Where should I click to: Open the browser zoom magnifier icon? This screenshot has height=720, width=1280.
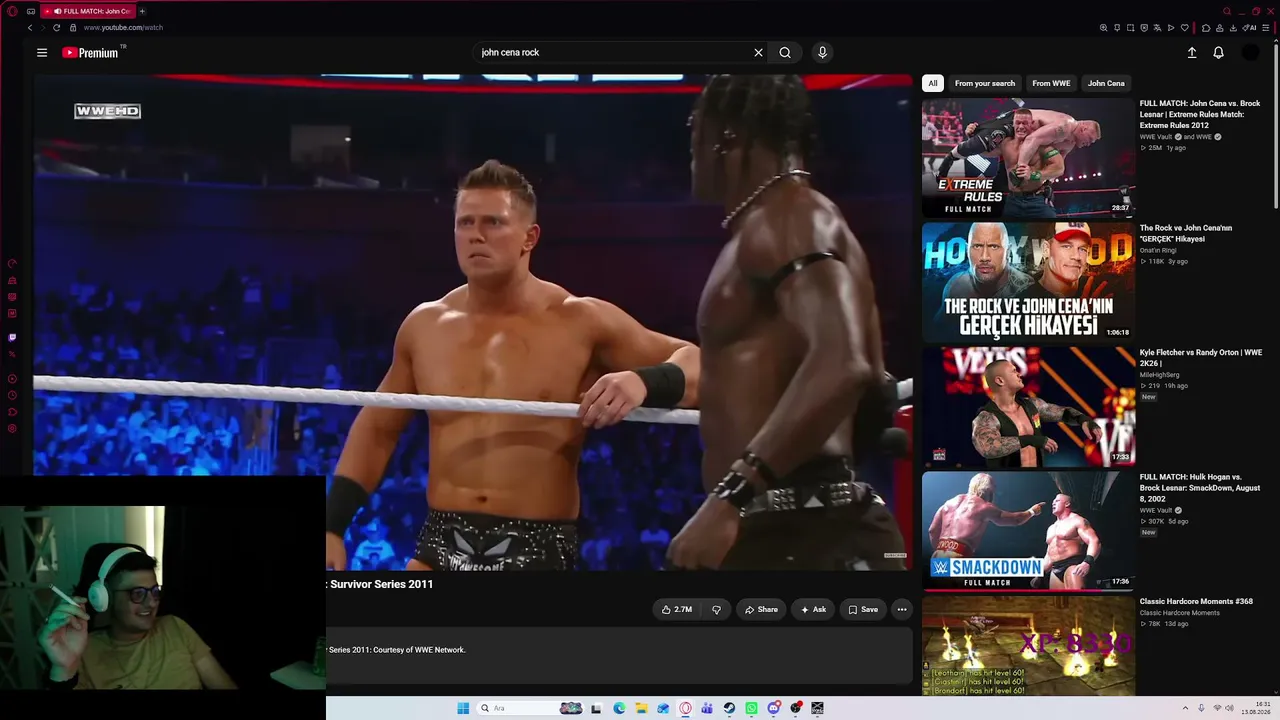click(1103, 28)
